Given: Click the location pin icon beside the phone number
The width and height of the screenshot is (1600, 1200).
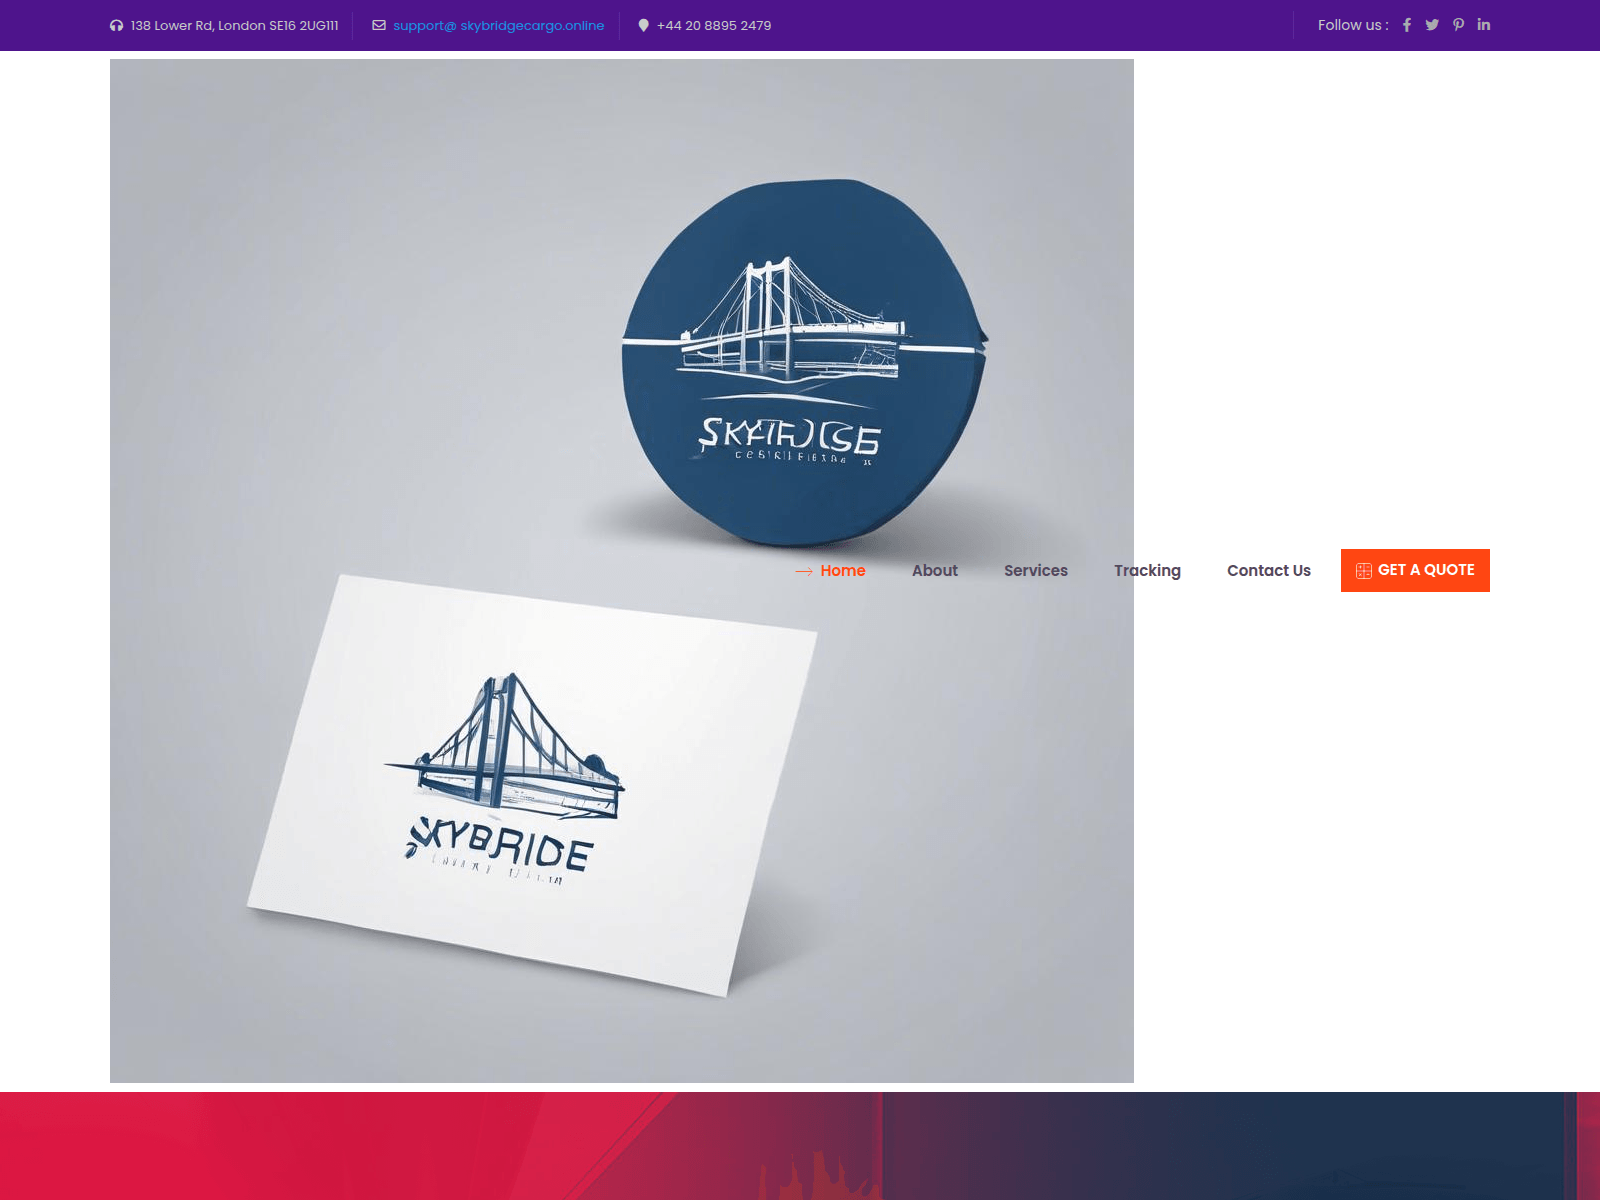Looking at the screenshot, I should (644, 26).
